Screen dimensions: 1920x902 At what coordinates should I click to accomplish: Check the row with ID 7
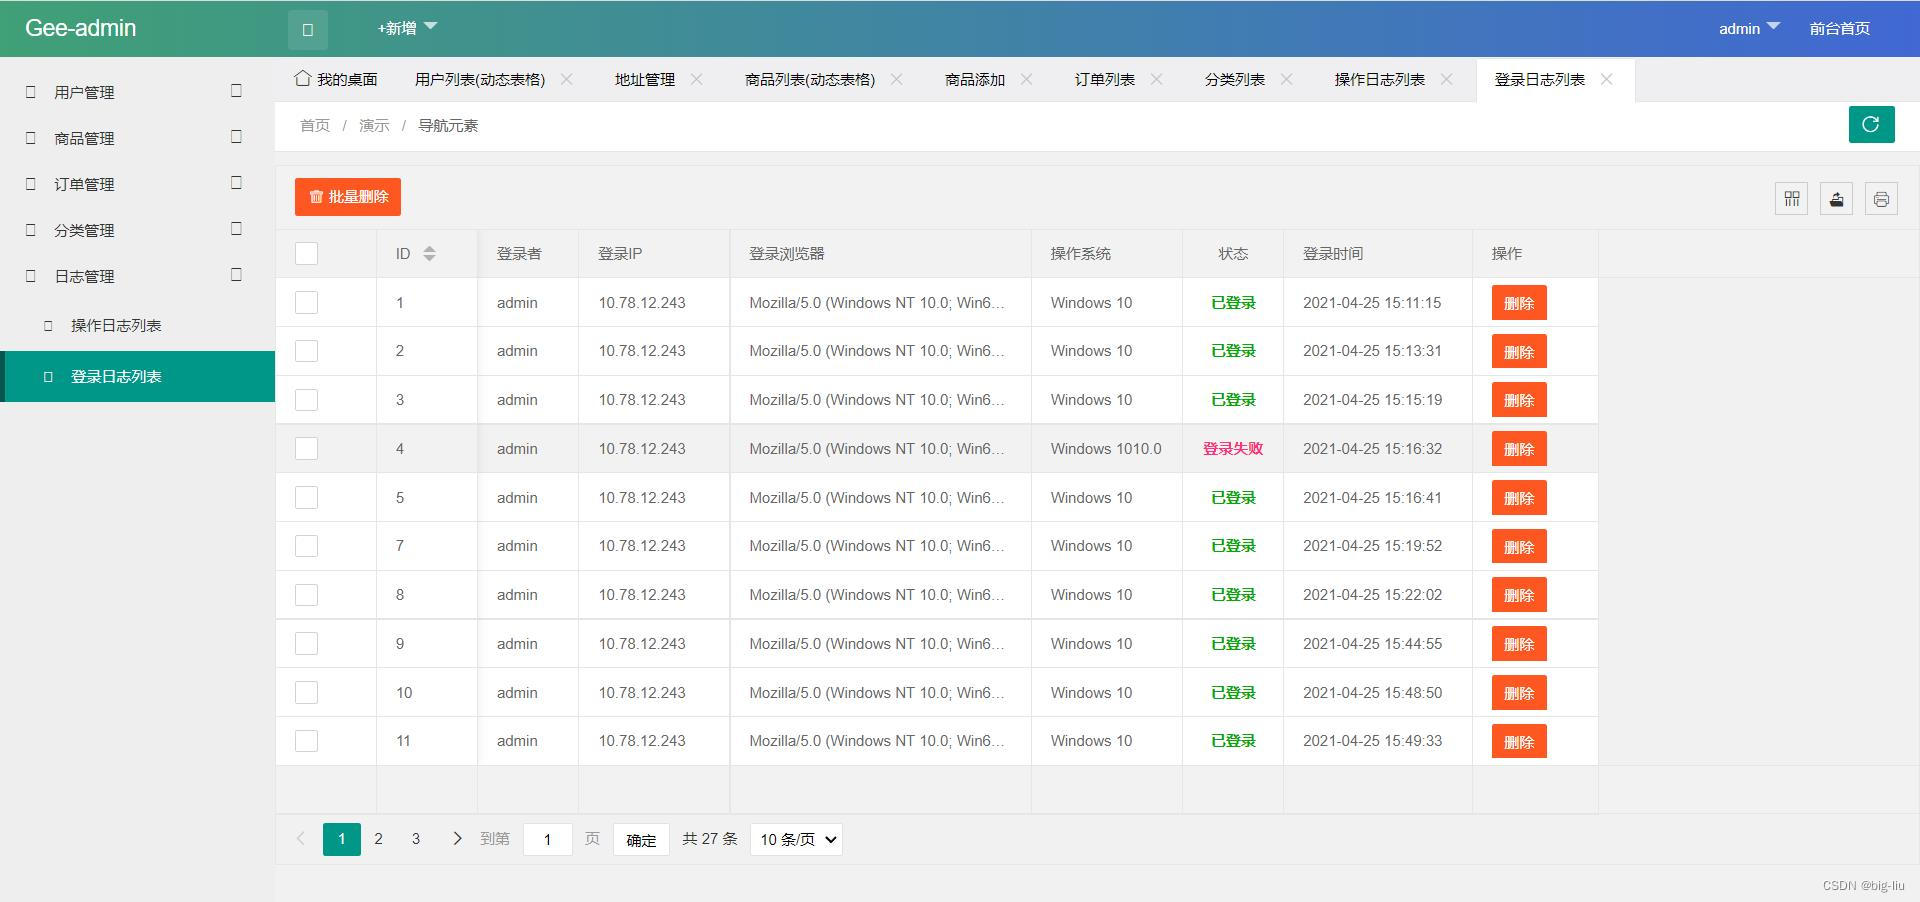[307, 546]
